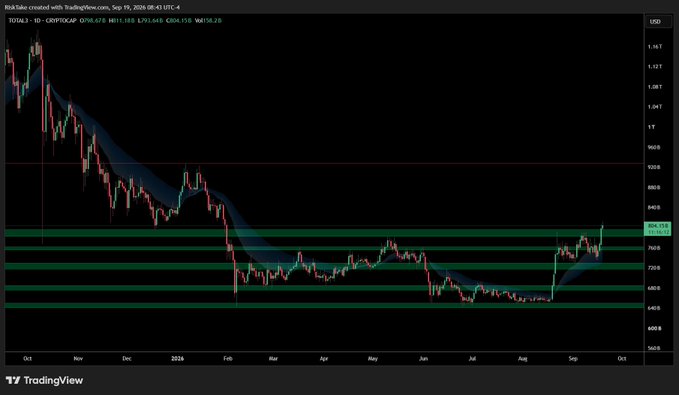The width and height of the screenshot is (679, 395).
Task: Click the May date on the time axis
Action: [x=373, y=359]
